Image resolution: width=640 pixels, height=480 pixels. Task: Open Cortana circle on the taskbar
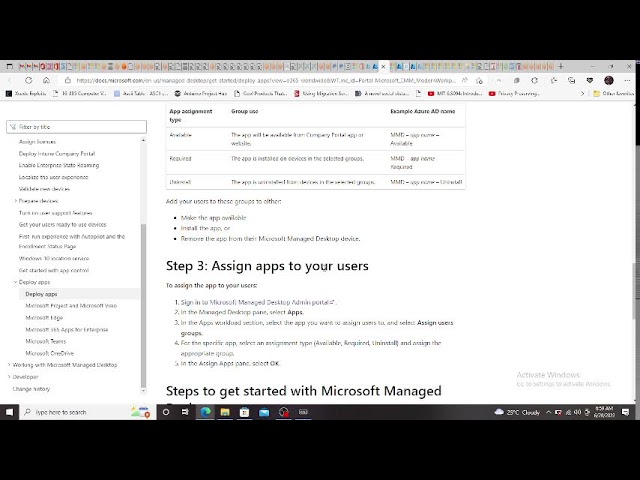click(x=166, y=412)
